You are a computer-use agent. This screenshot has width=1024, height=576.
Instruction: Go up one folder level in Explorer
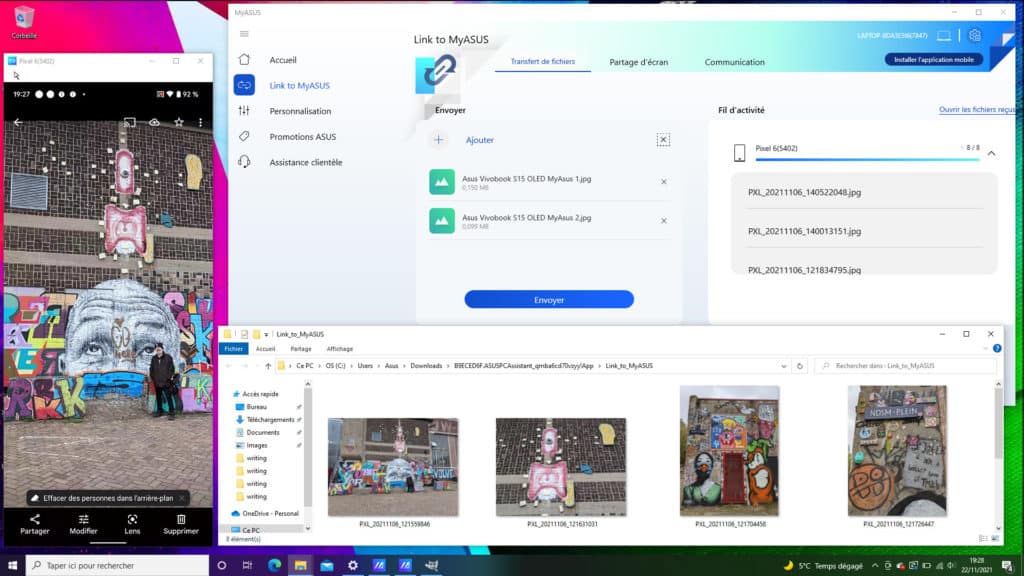268,366
